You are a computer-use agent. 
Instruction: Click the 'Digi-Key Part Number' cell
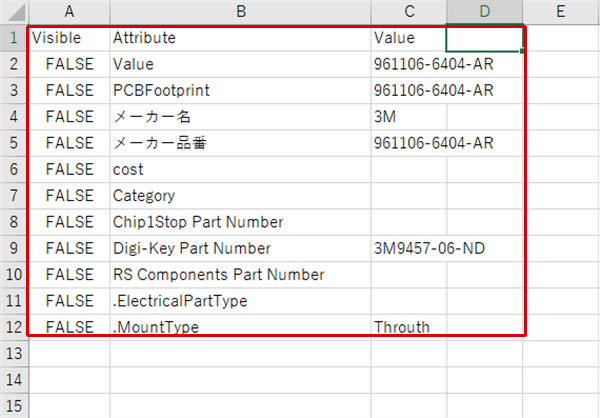tap(240, 248)
